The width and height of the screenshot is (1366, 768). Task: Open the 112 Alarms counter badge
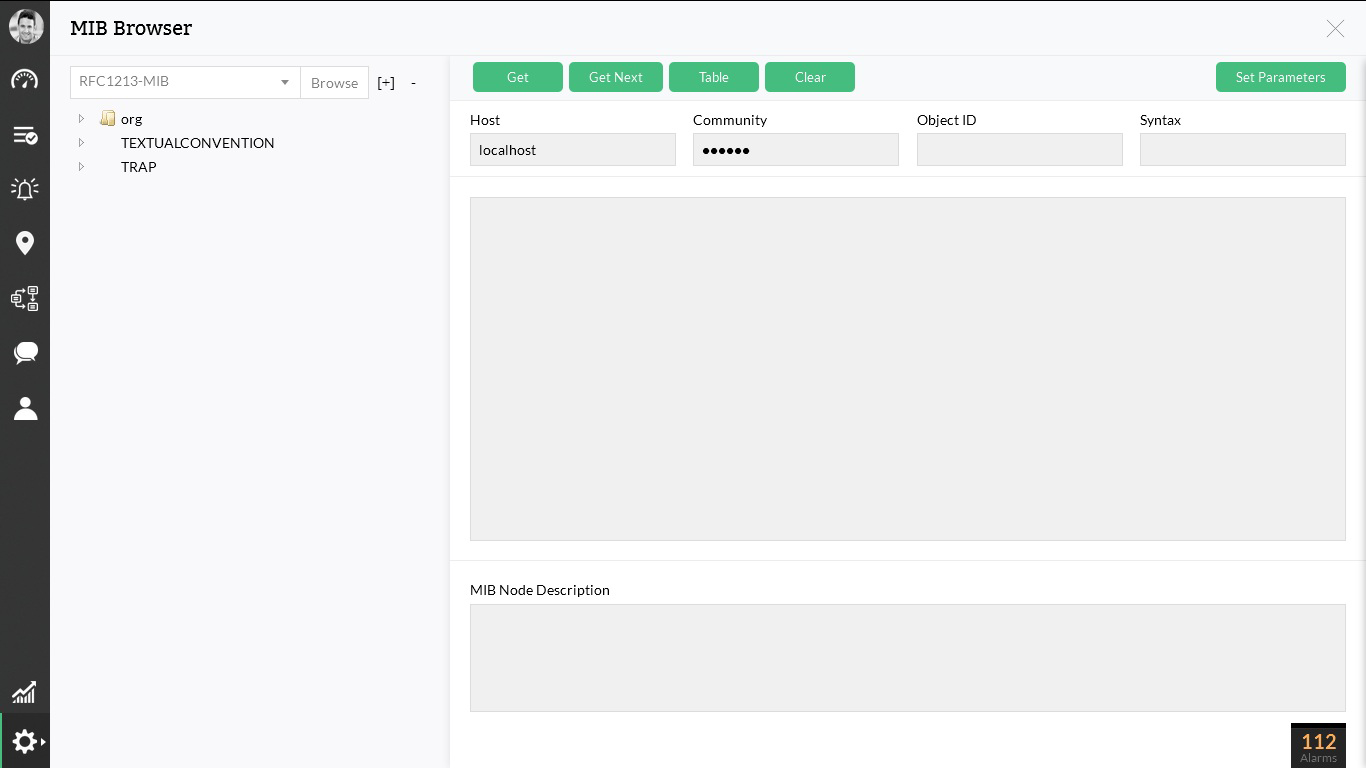pyautogui.click(x=1318, y=746)
